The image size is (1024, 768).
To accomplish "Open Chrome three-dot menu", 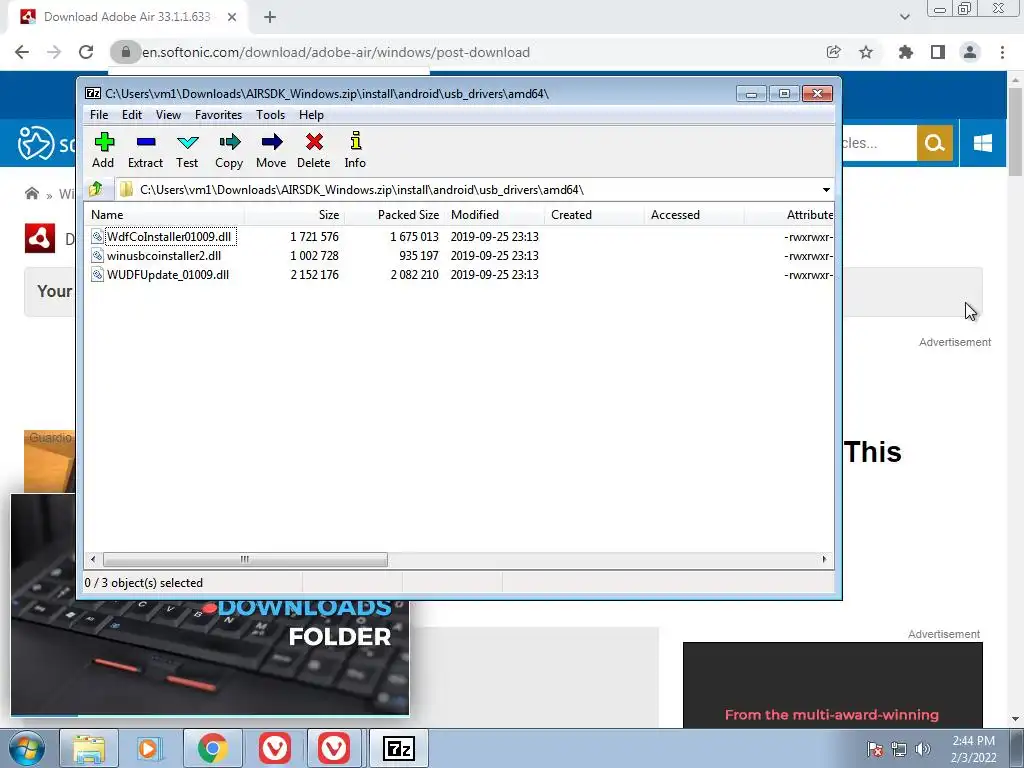I will [x=1002, y=52].
